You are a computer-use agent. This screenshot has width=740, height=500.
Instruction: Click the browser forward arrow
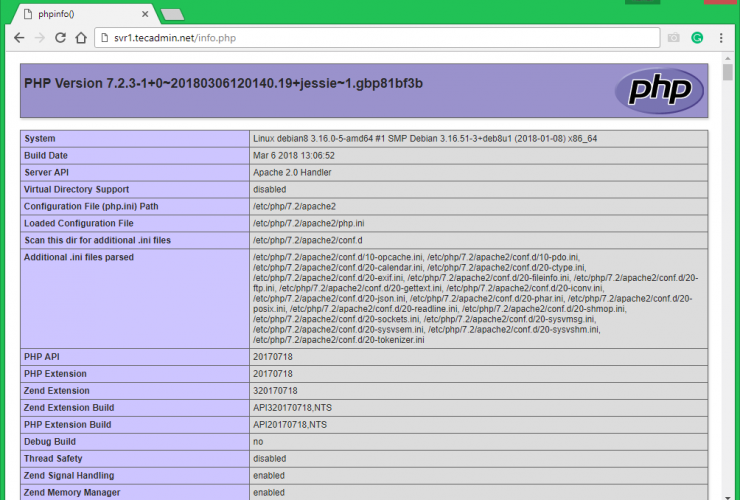coord(40,38)
